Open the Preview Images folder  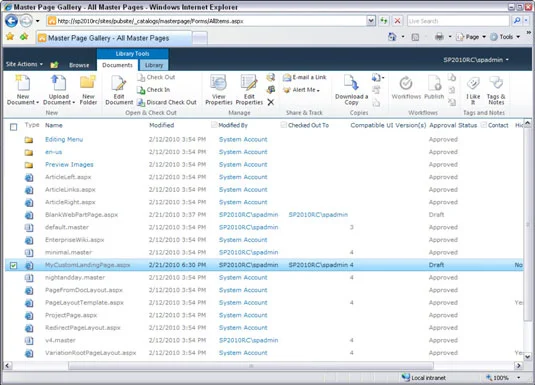69,165
